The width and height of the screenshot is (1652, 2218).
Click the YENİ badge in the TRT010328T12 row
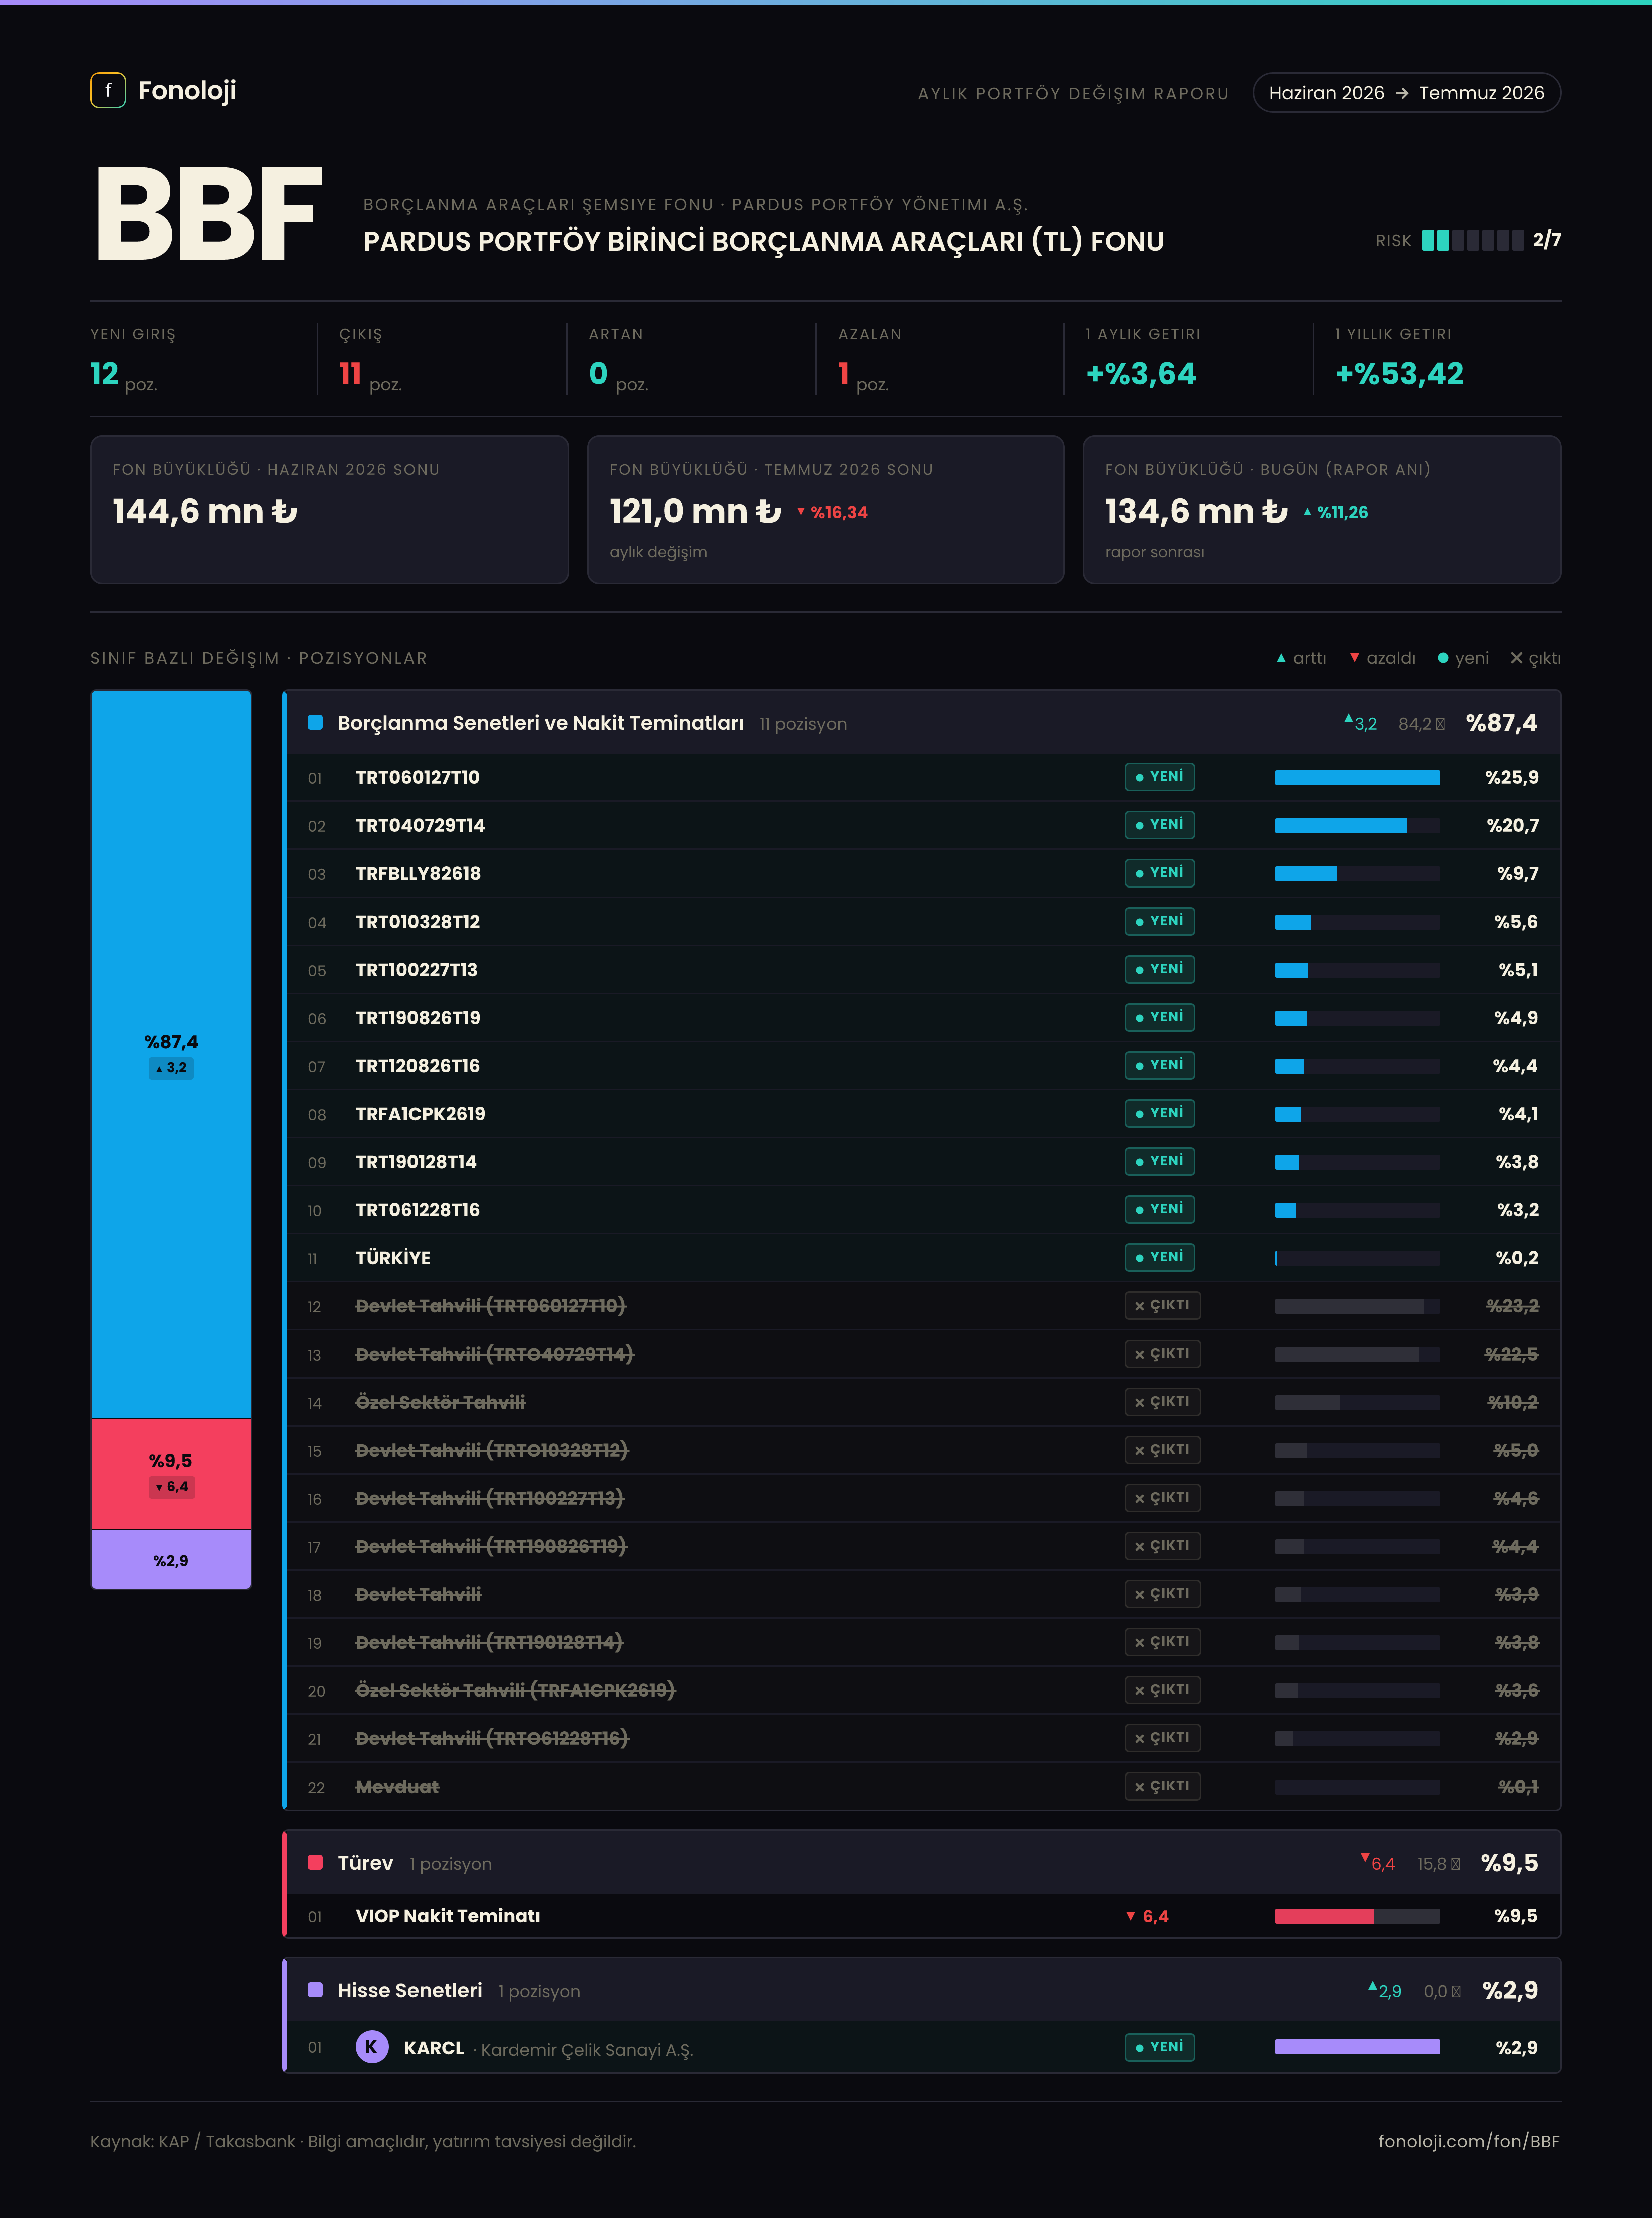coord(1160,921)
